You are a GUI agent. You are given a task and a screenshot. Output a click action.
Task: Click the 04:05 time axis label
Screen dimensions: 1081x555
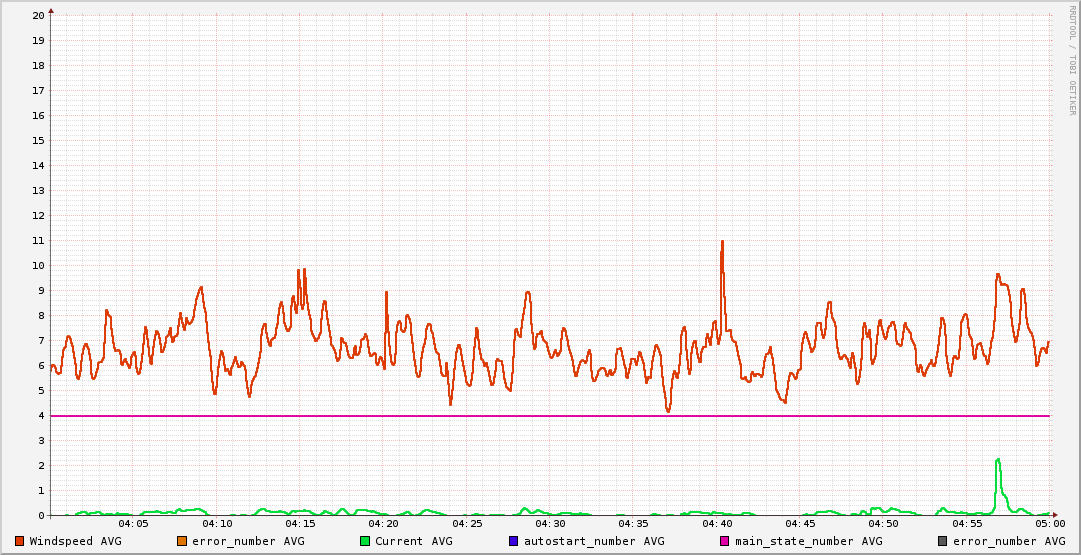click(x=133, y=524)
